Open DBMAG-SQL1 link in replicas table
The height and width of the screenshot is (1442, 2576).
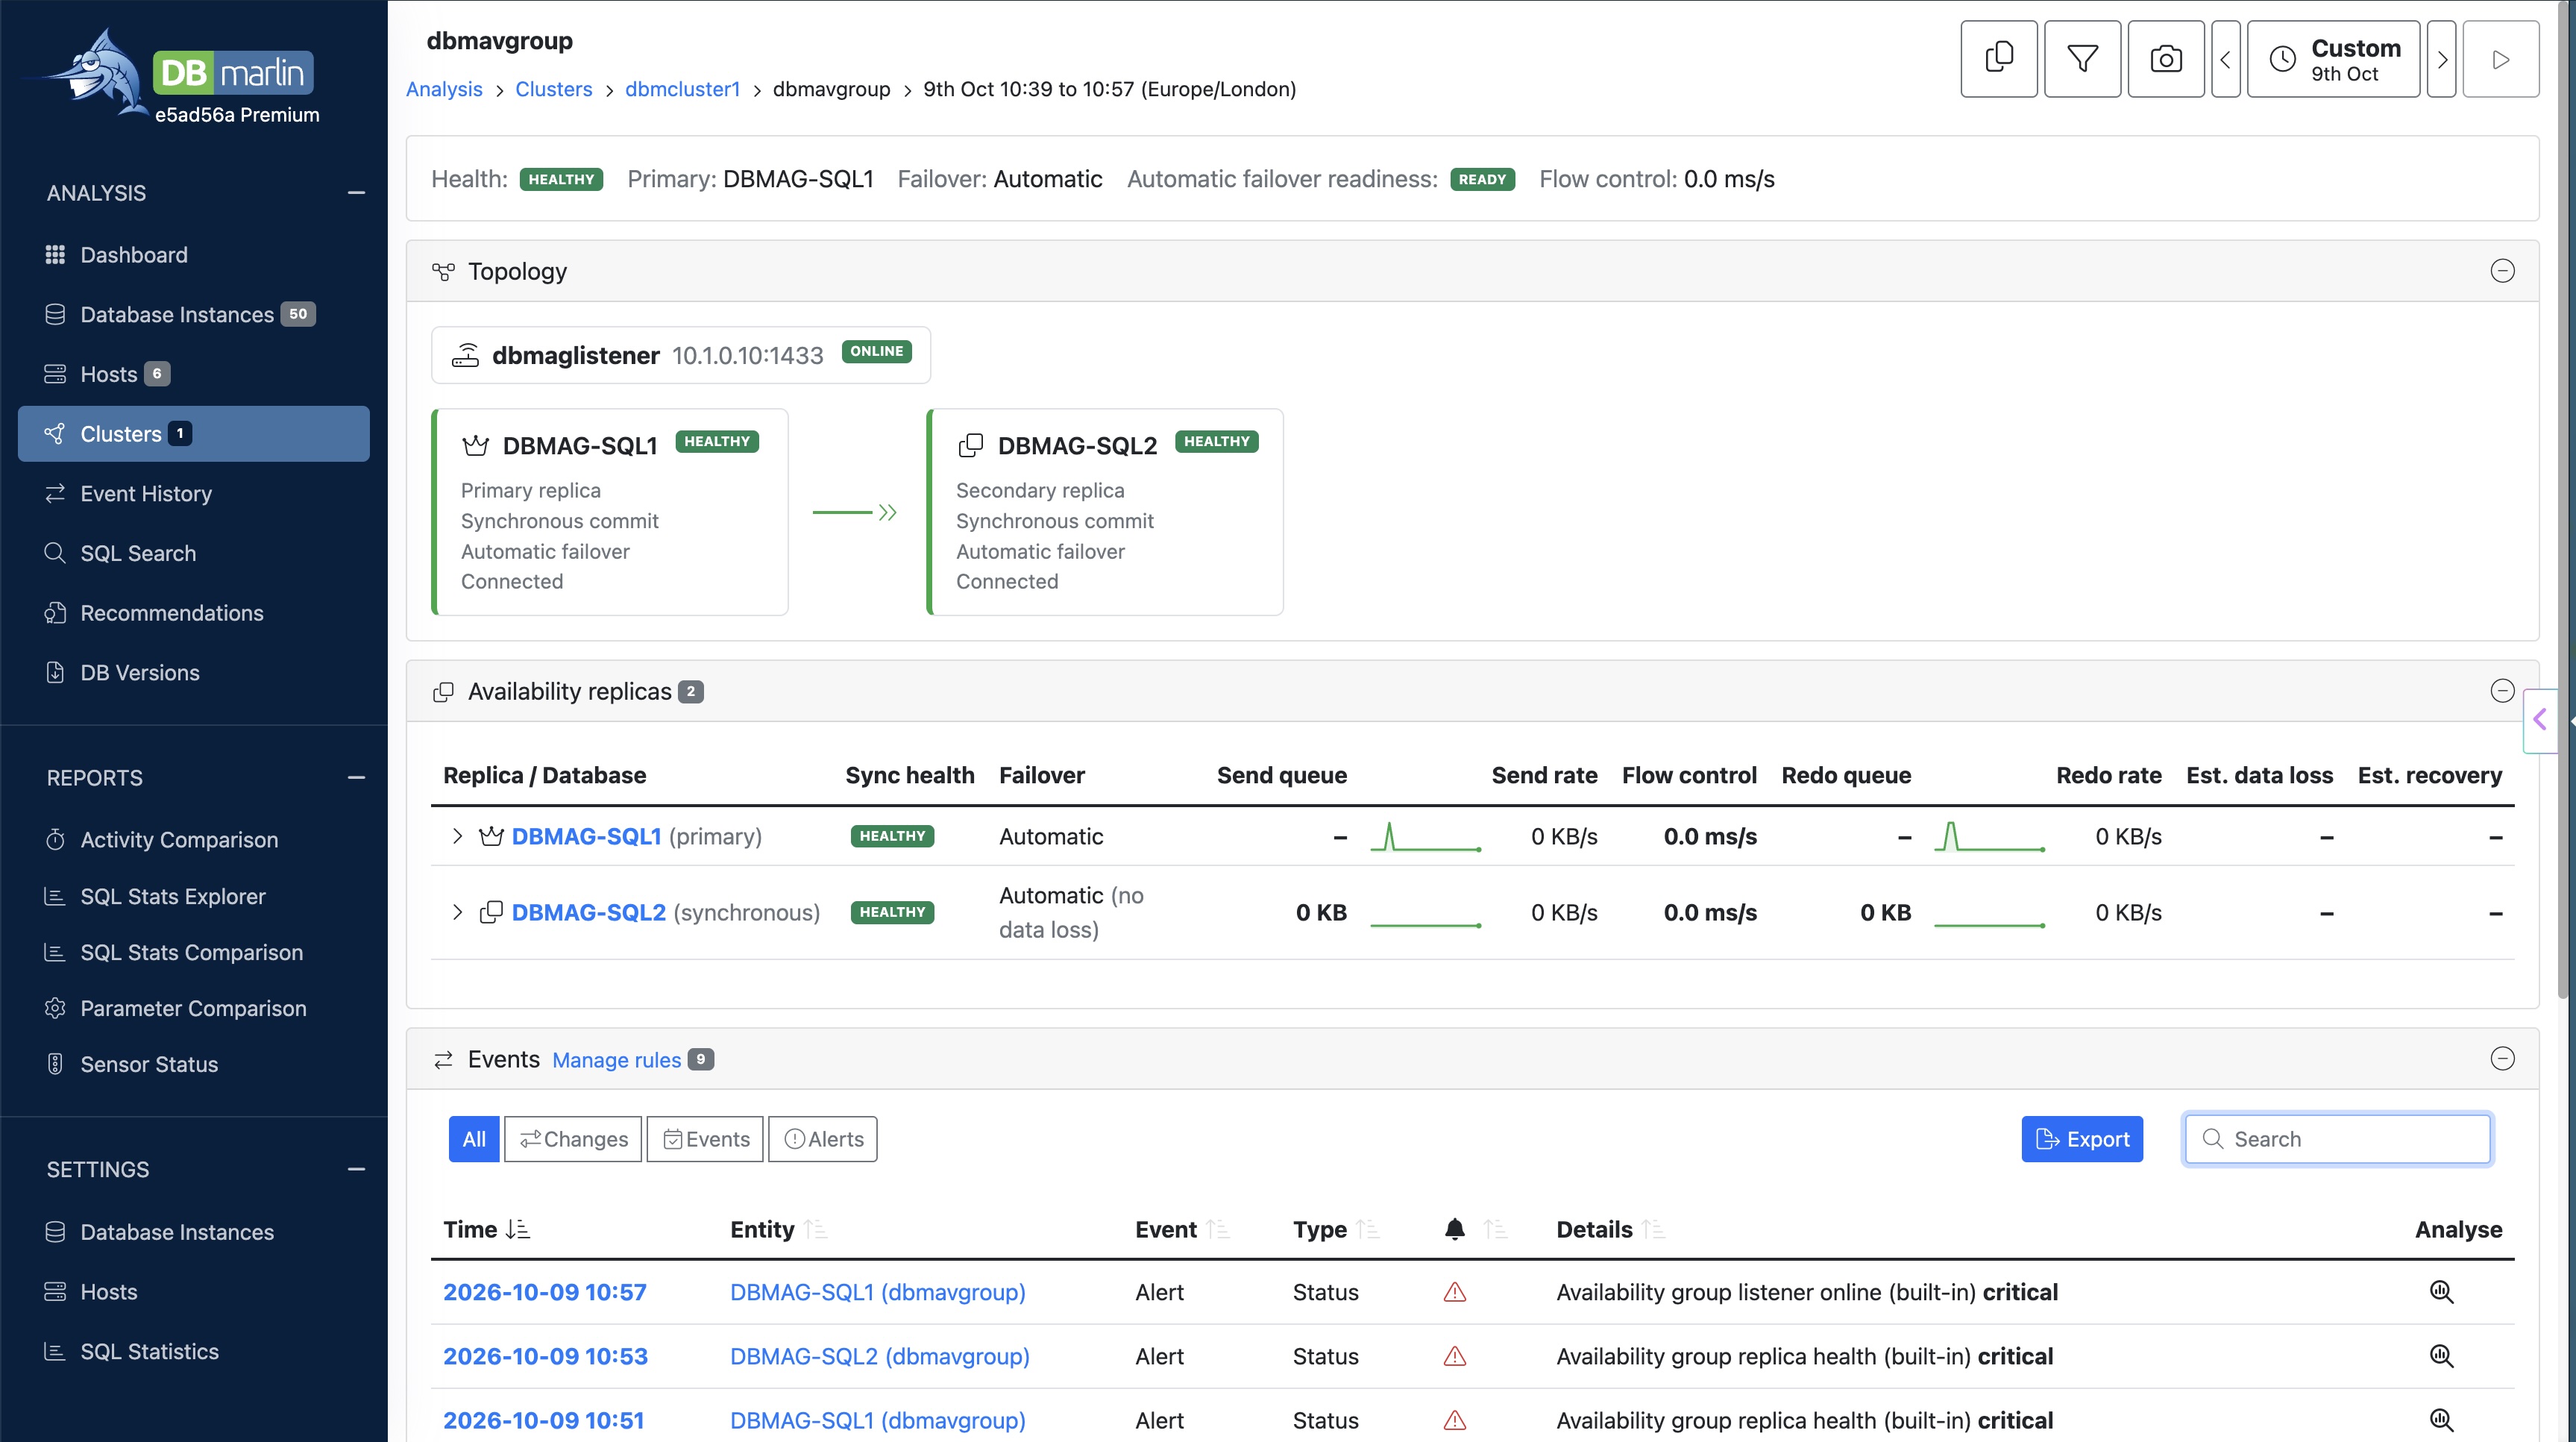pos(586,836)
